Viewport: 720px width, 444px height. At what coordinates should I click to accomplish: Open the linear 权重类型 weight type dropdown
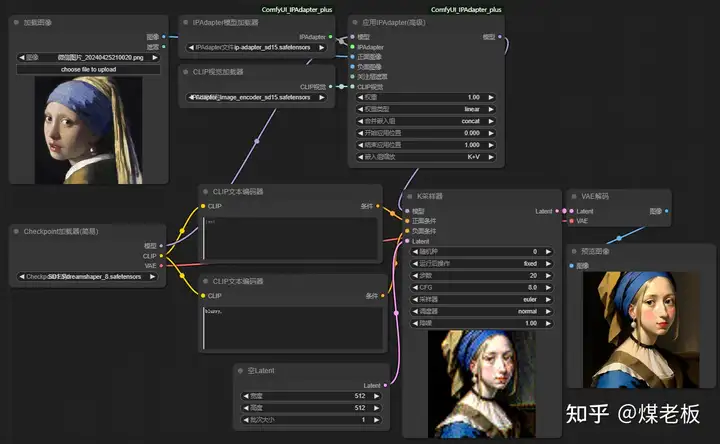426,109
